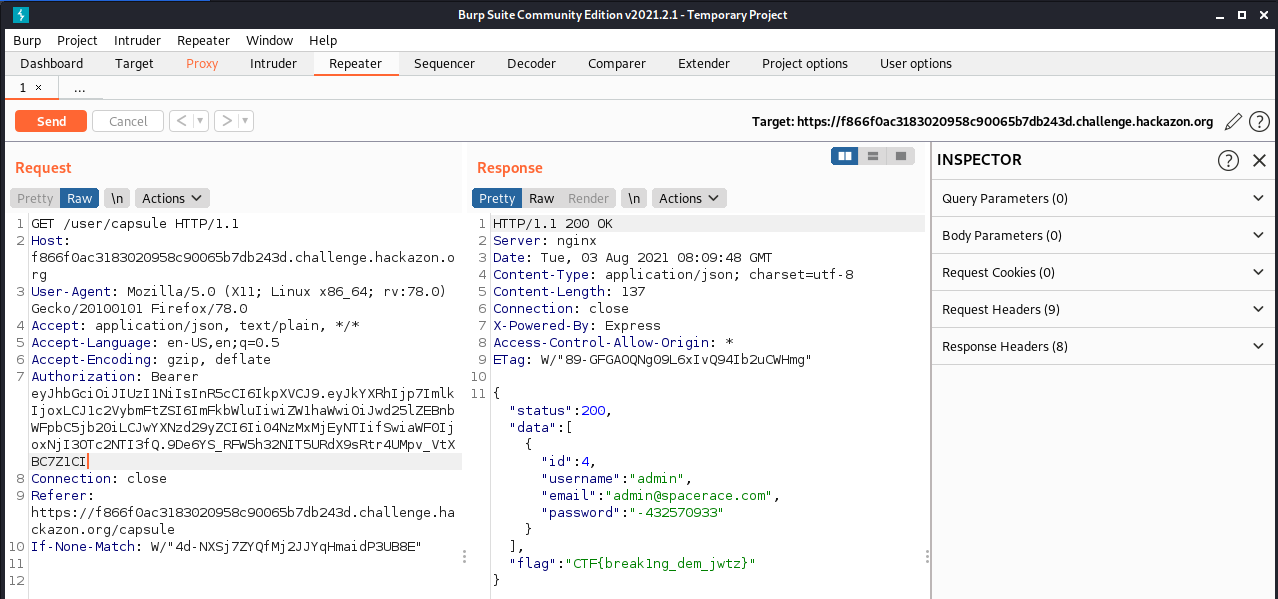Expand Query Parameters (0) section

1104,198
